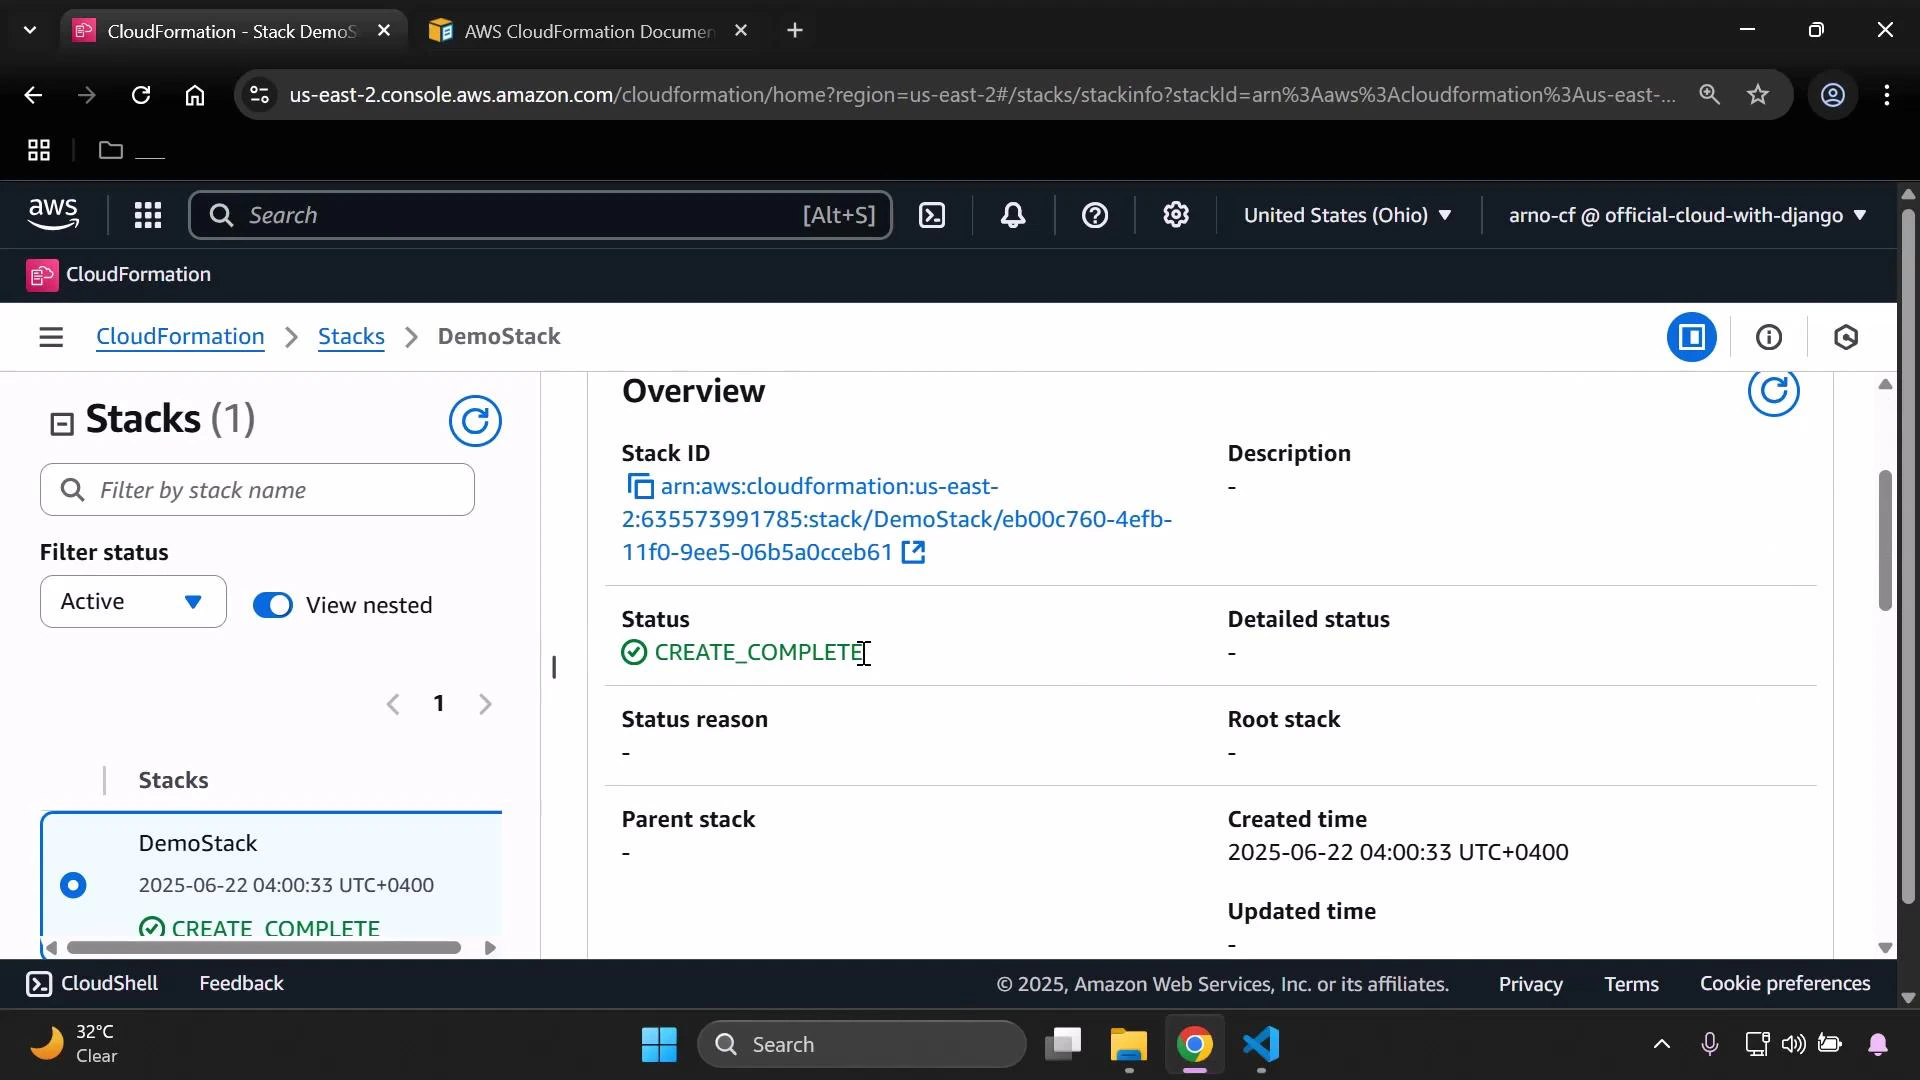This screenshot has height=1080, width=1920.
Task: Select the DemoStack radio button
Action: [x=73, y=885]
